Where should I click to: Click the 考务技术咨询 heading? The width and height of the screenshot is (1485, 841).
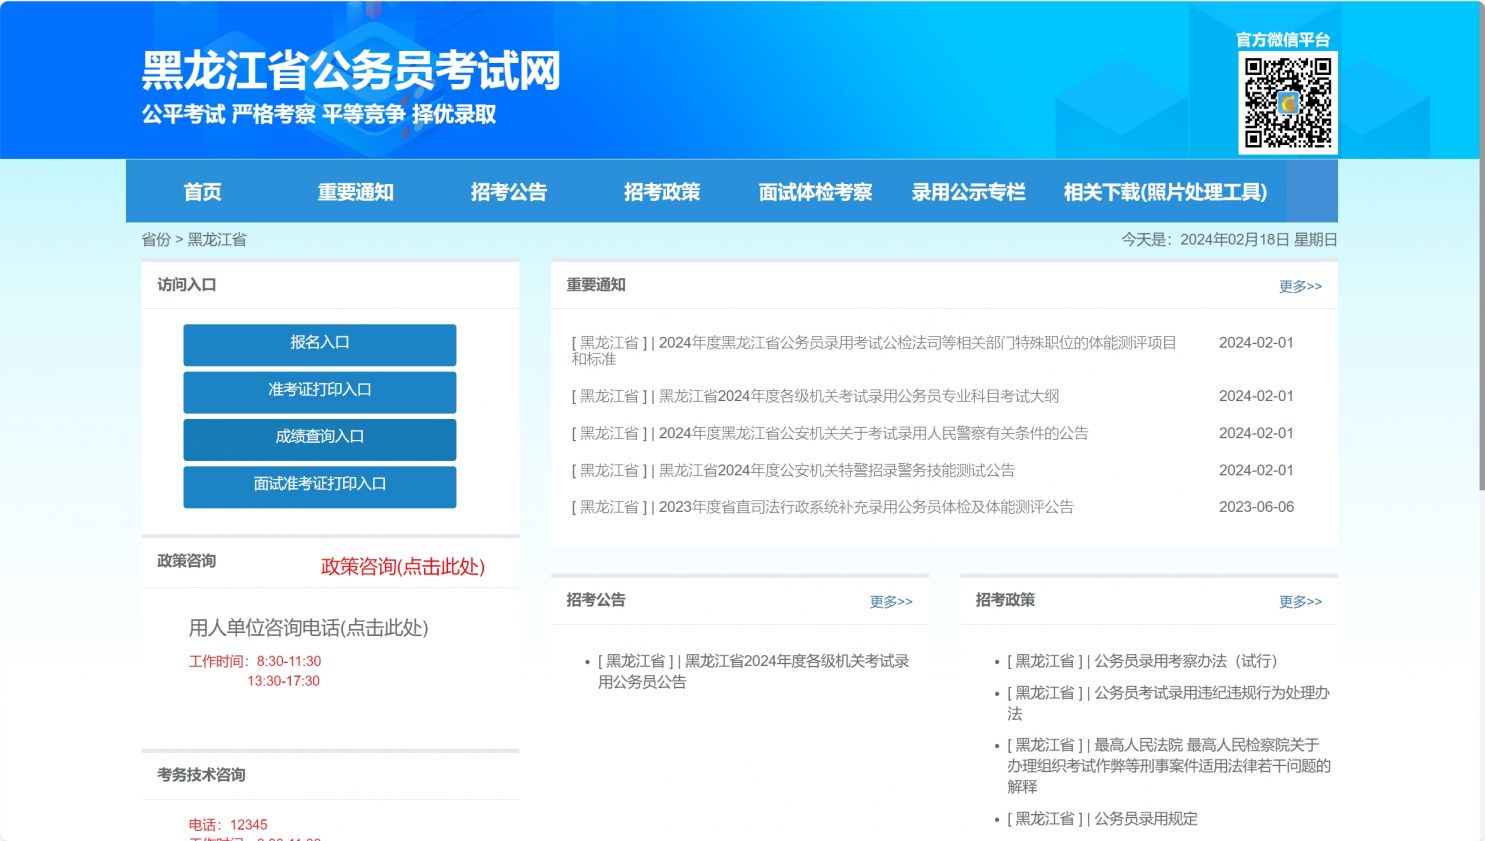tap(201, 775)
